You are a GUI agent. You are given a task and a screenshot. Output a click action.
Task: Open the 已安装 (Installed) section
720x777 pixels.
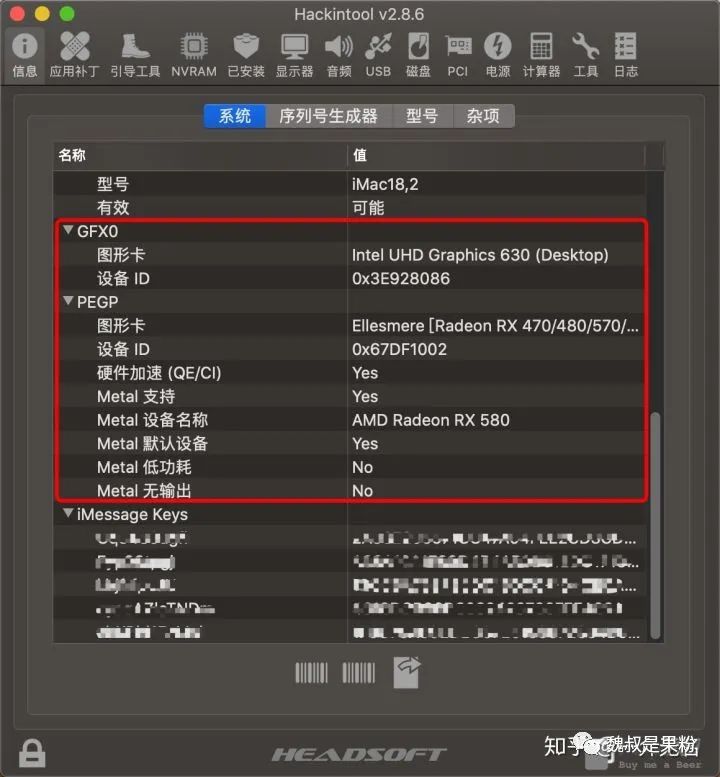point(246,55)
